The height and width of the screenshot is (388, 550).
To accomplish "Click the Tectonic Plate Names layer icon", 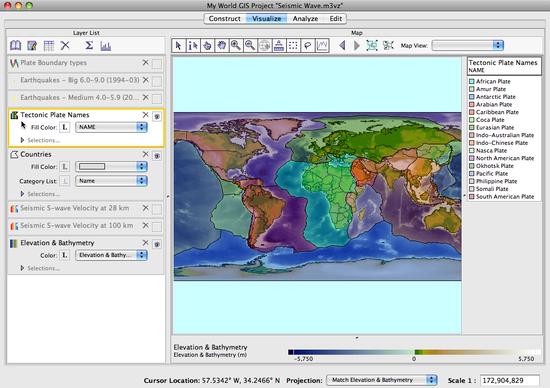I will click(14, 115).
